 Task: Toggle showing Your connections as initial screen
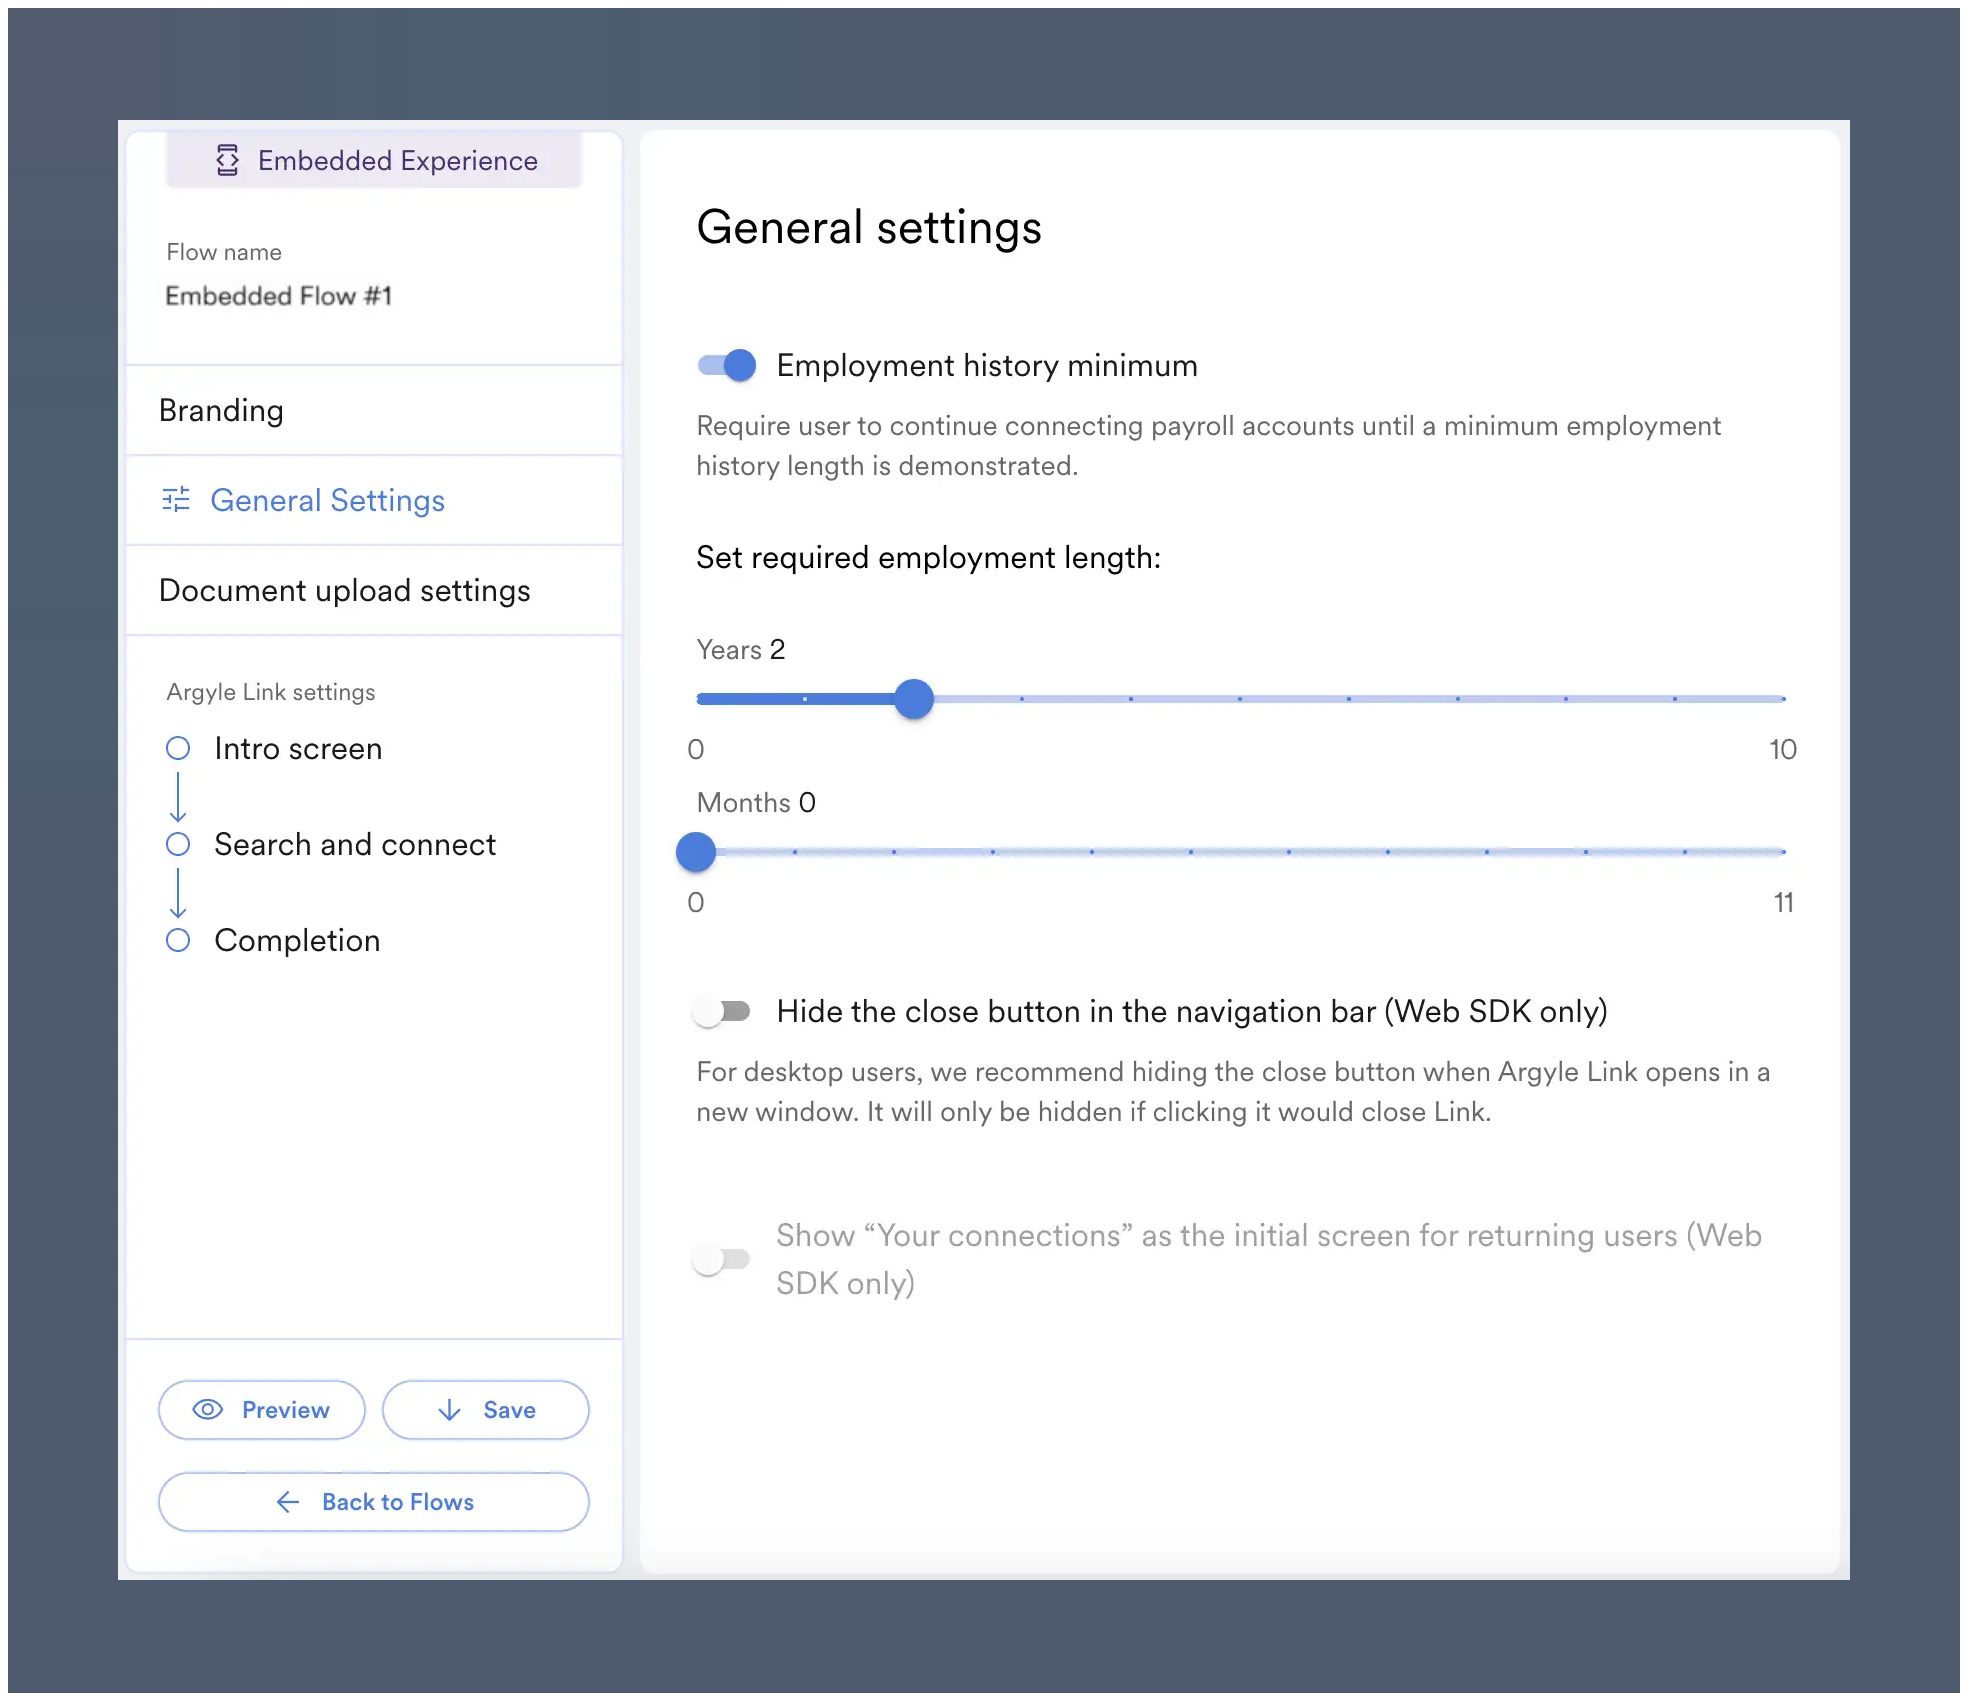click(x=722, y=1259)
